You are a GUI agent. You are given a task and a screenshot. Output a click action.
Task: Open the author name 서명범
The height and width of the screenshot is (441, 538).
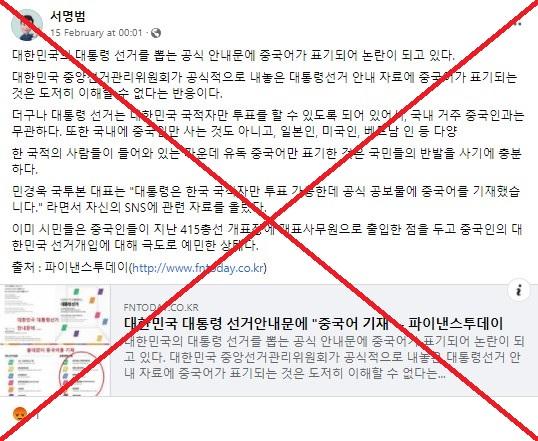pyautogui.click(x=68, y=16)
